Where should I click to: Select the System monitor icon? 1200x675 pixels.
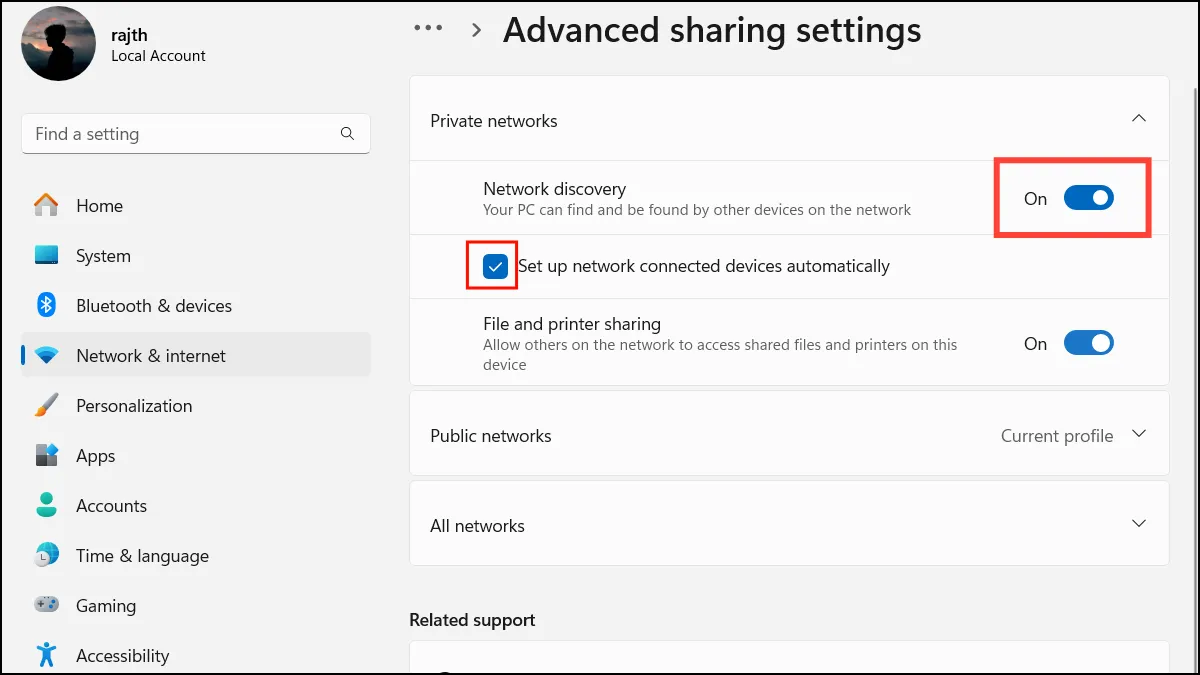[x=46, y=256]
